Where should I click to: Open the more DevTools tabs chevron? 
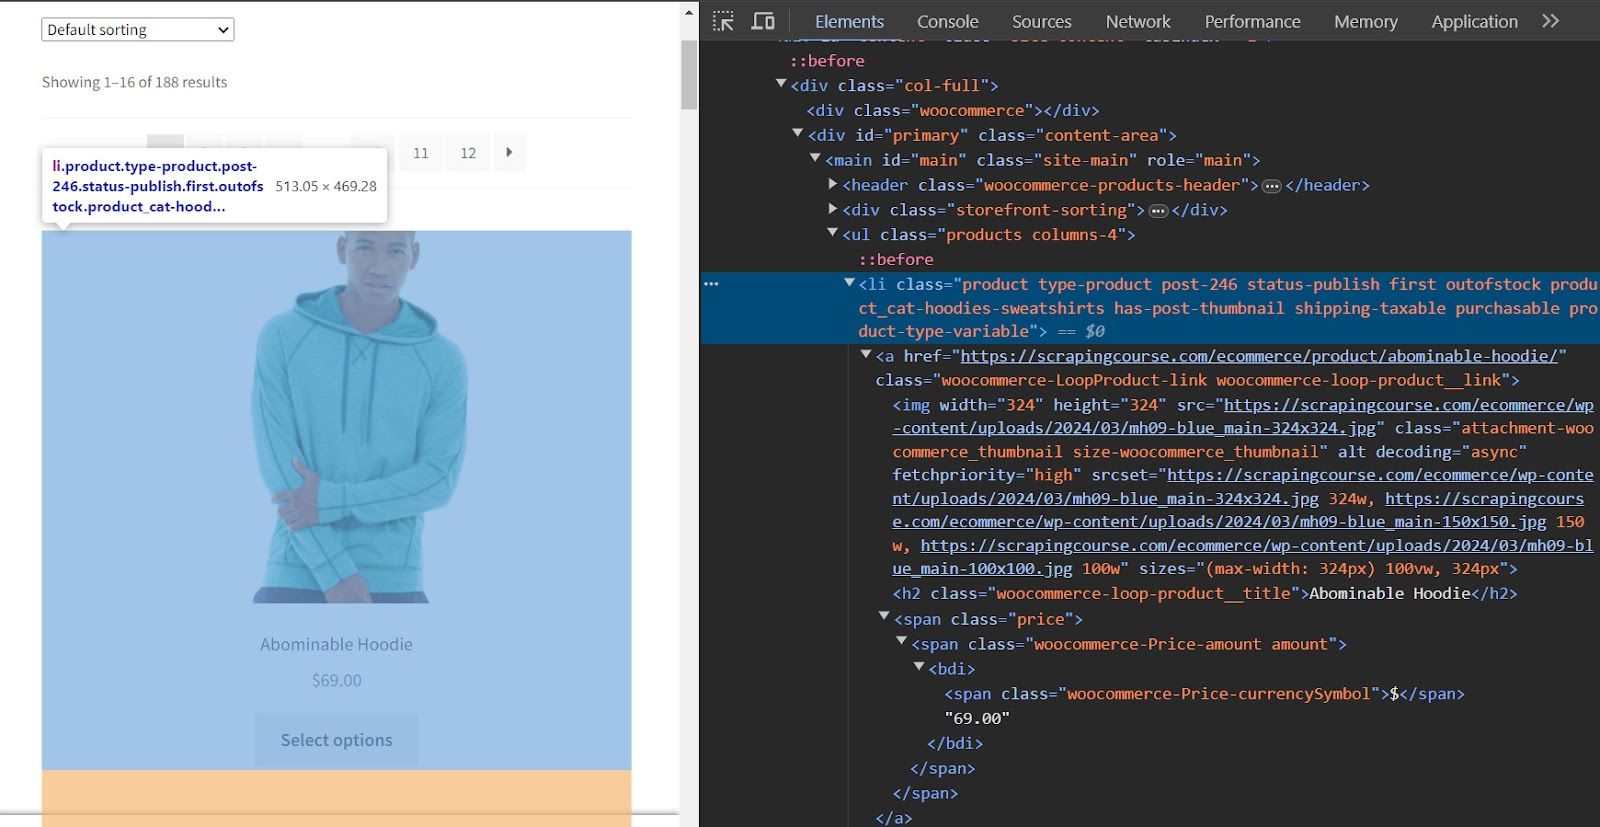coord(1550,21)
